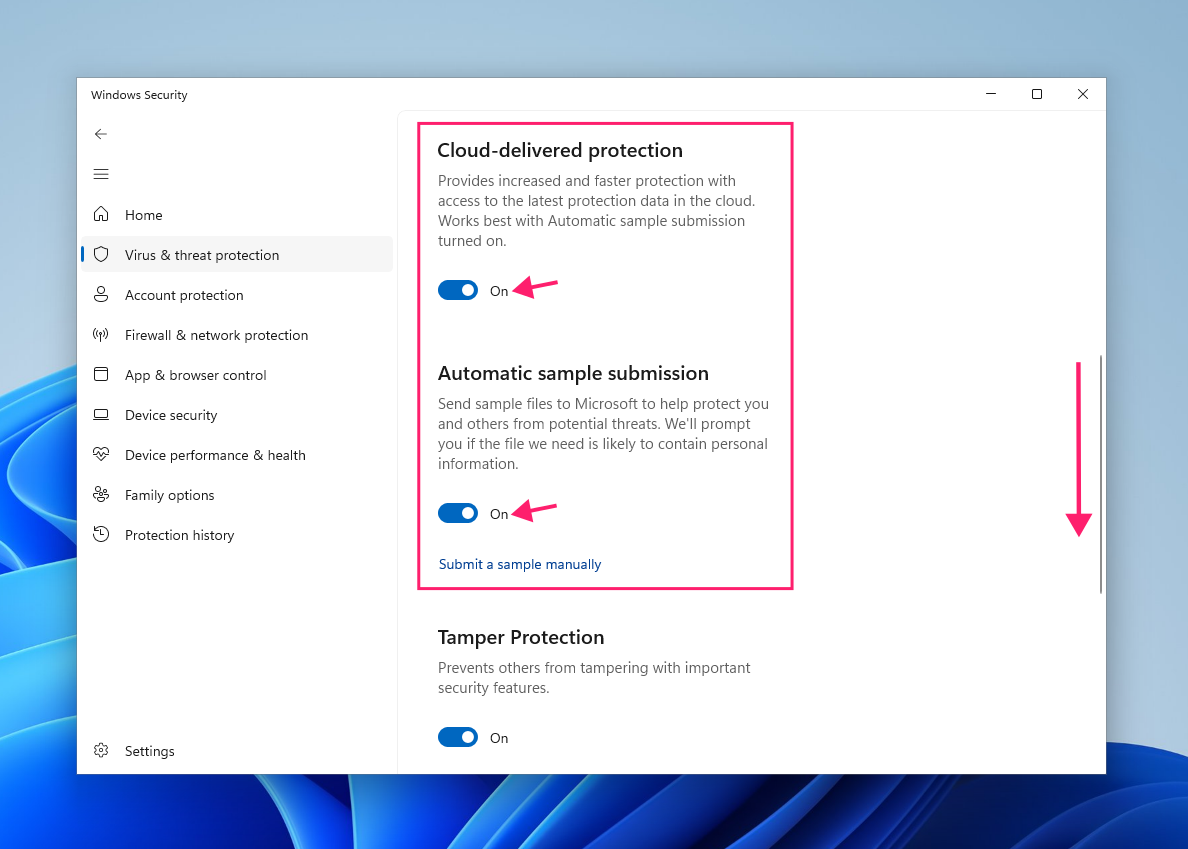Click the laptop icon for Device security
Viewport: 1188px width, 849px height.
click(x=101, y=414)
